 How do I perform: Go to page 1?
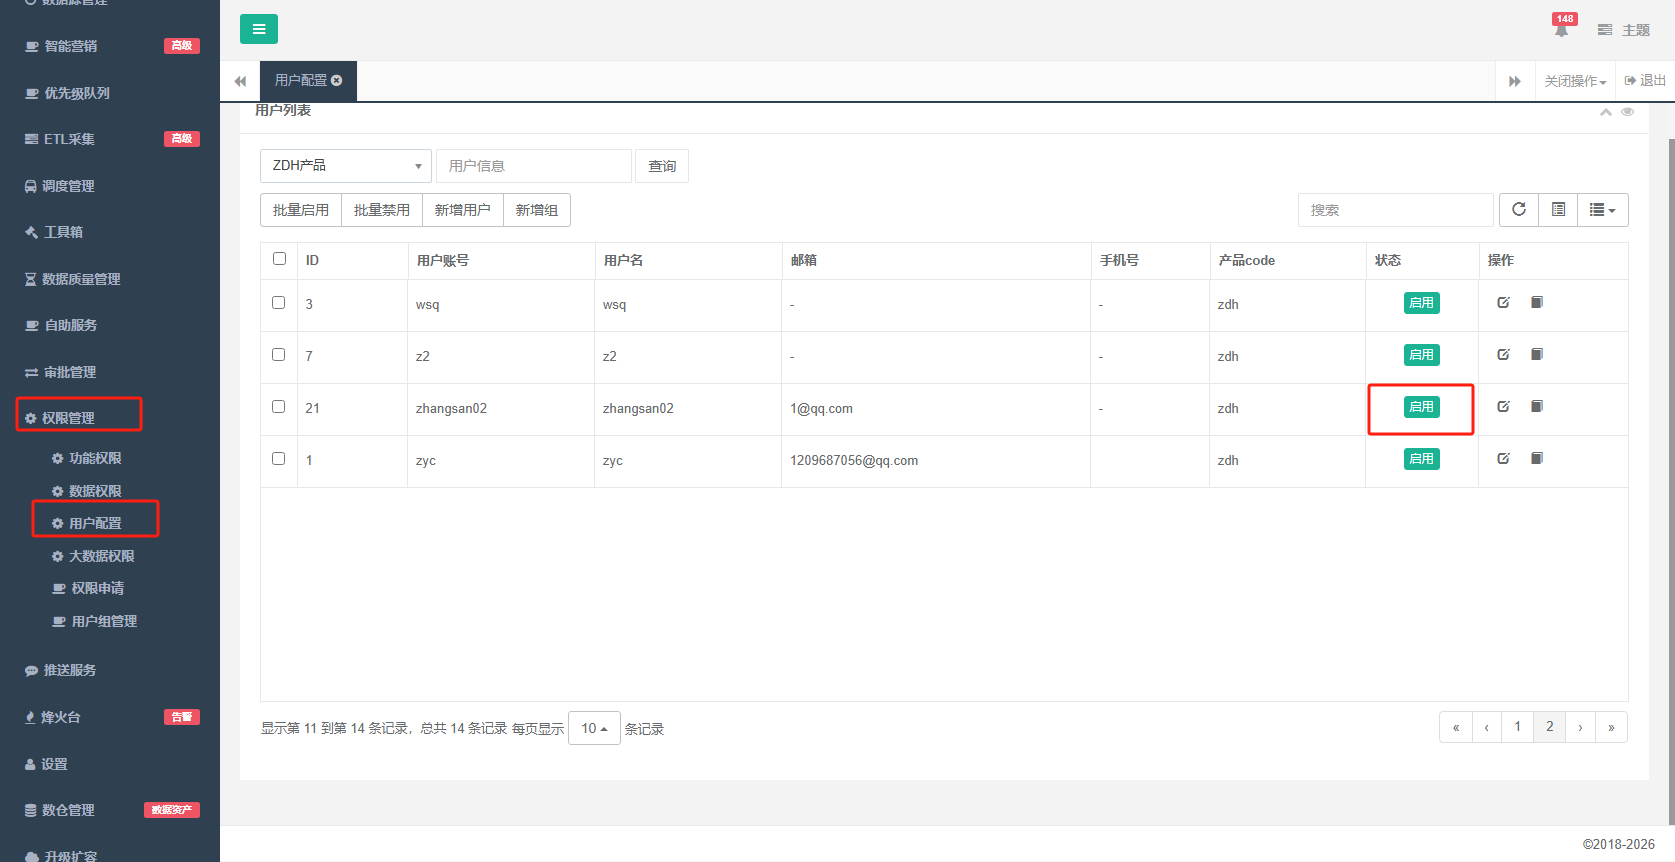[x=1517, y=727]
